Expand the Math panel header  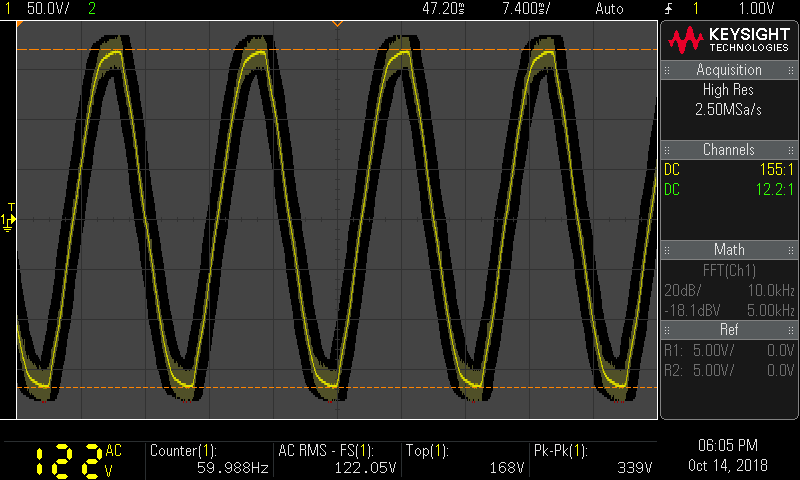tap(729, 249)
